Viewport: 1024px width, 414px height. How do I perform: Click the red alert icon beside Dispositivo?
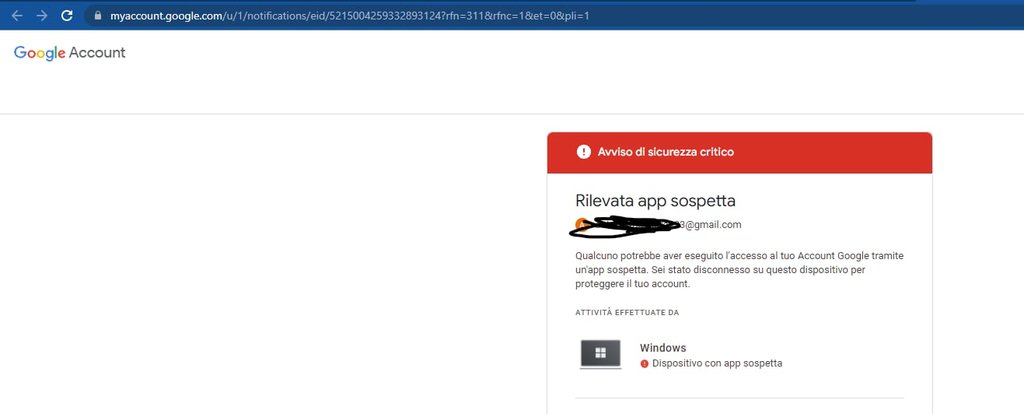pyautogui.click(x=645, y=364)
